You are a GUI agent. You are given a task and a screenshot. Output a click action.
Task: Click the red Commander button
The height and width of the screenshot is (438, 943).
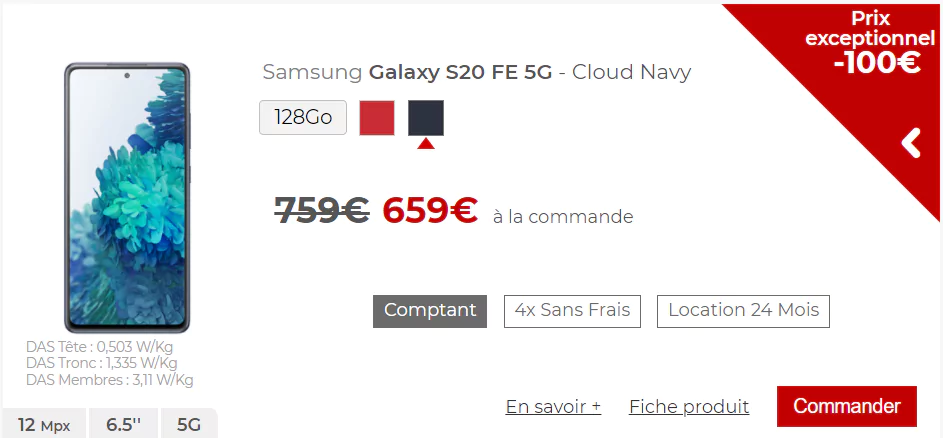tap(847, 406)
